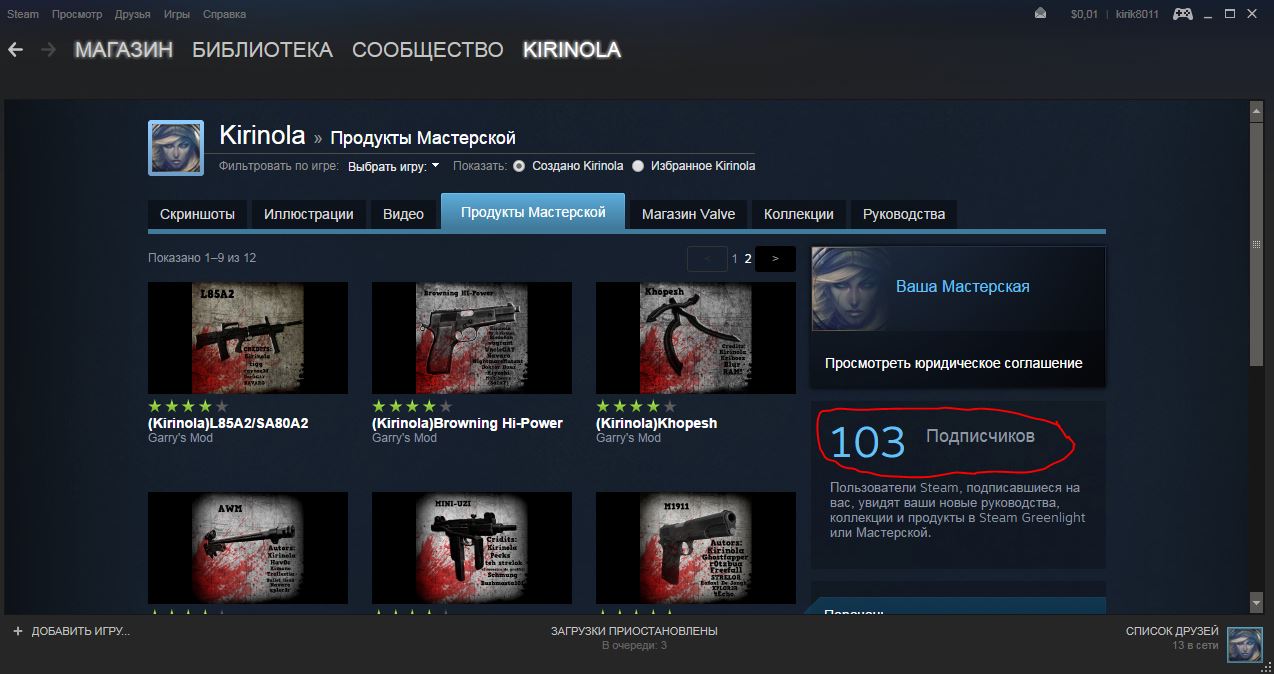1274x674 pixels.
Task: Click the previous page arrow button
Action: (708, 259)
